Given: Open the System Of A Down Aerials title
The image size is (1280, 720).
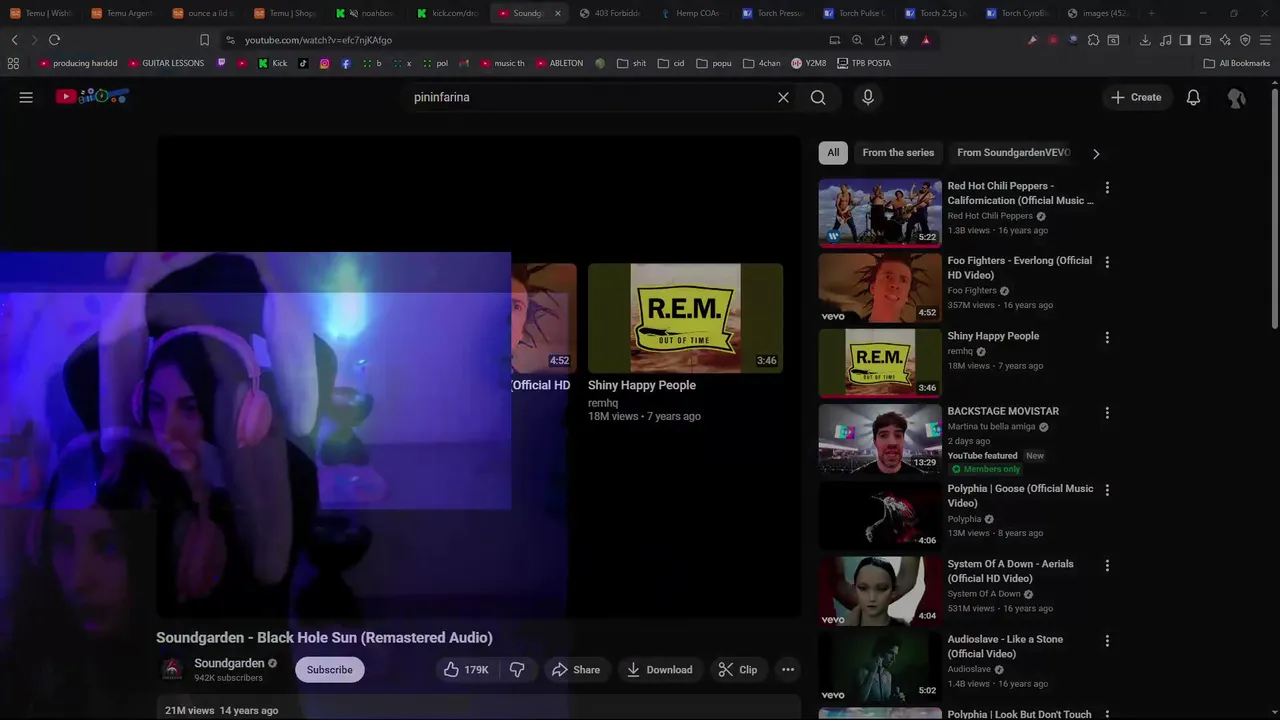Looking at the screenshot, I should coord(1010,571).
